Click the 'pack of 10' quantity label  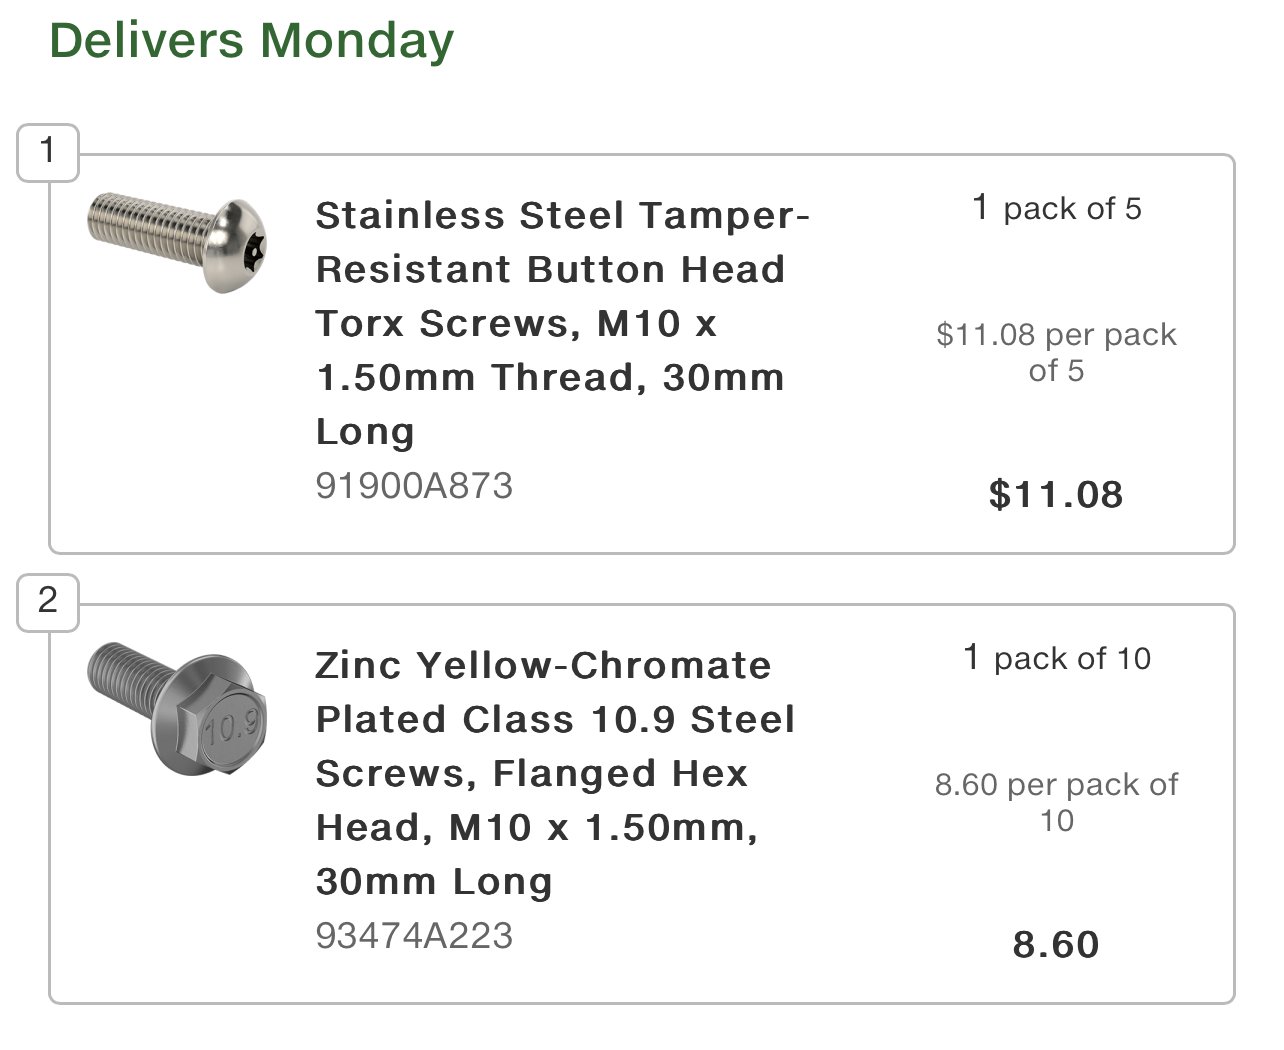[1072, 659]
